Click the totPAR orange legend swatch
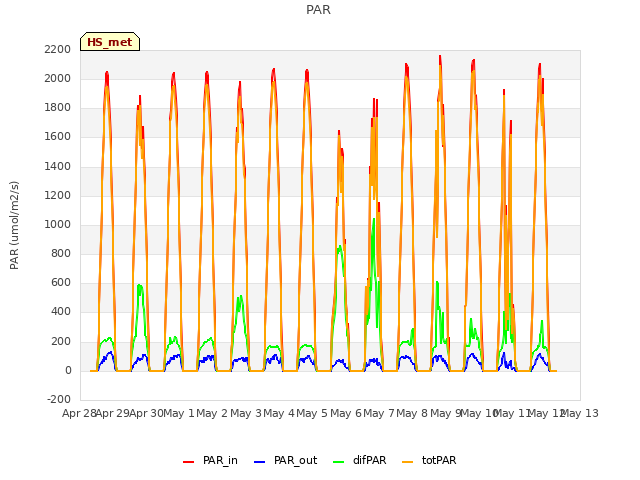The height and width of the screenshot is (480, 640). [x=407, y=462]
